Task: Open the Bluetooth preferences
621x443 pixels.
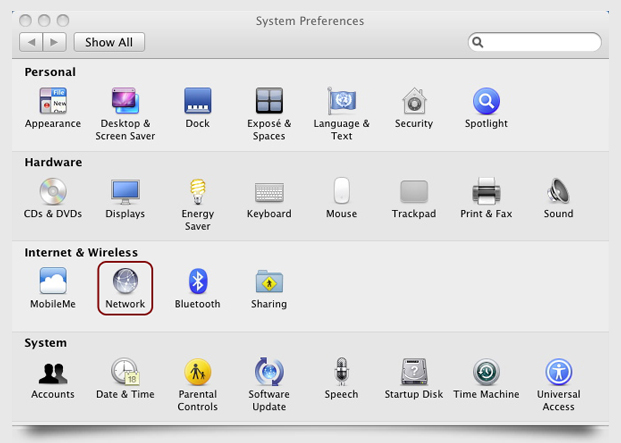Action: pyautogui.click(x=198, y=288)
